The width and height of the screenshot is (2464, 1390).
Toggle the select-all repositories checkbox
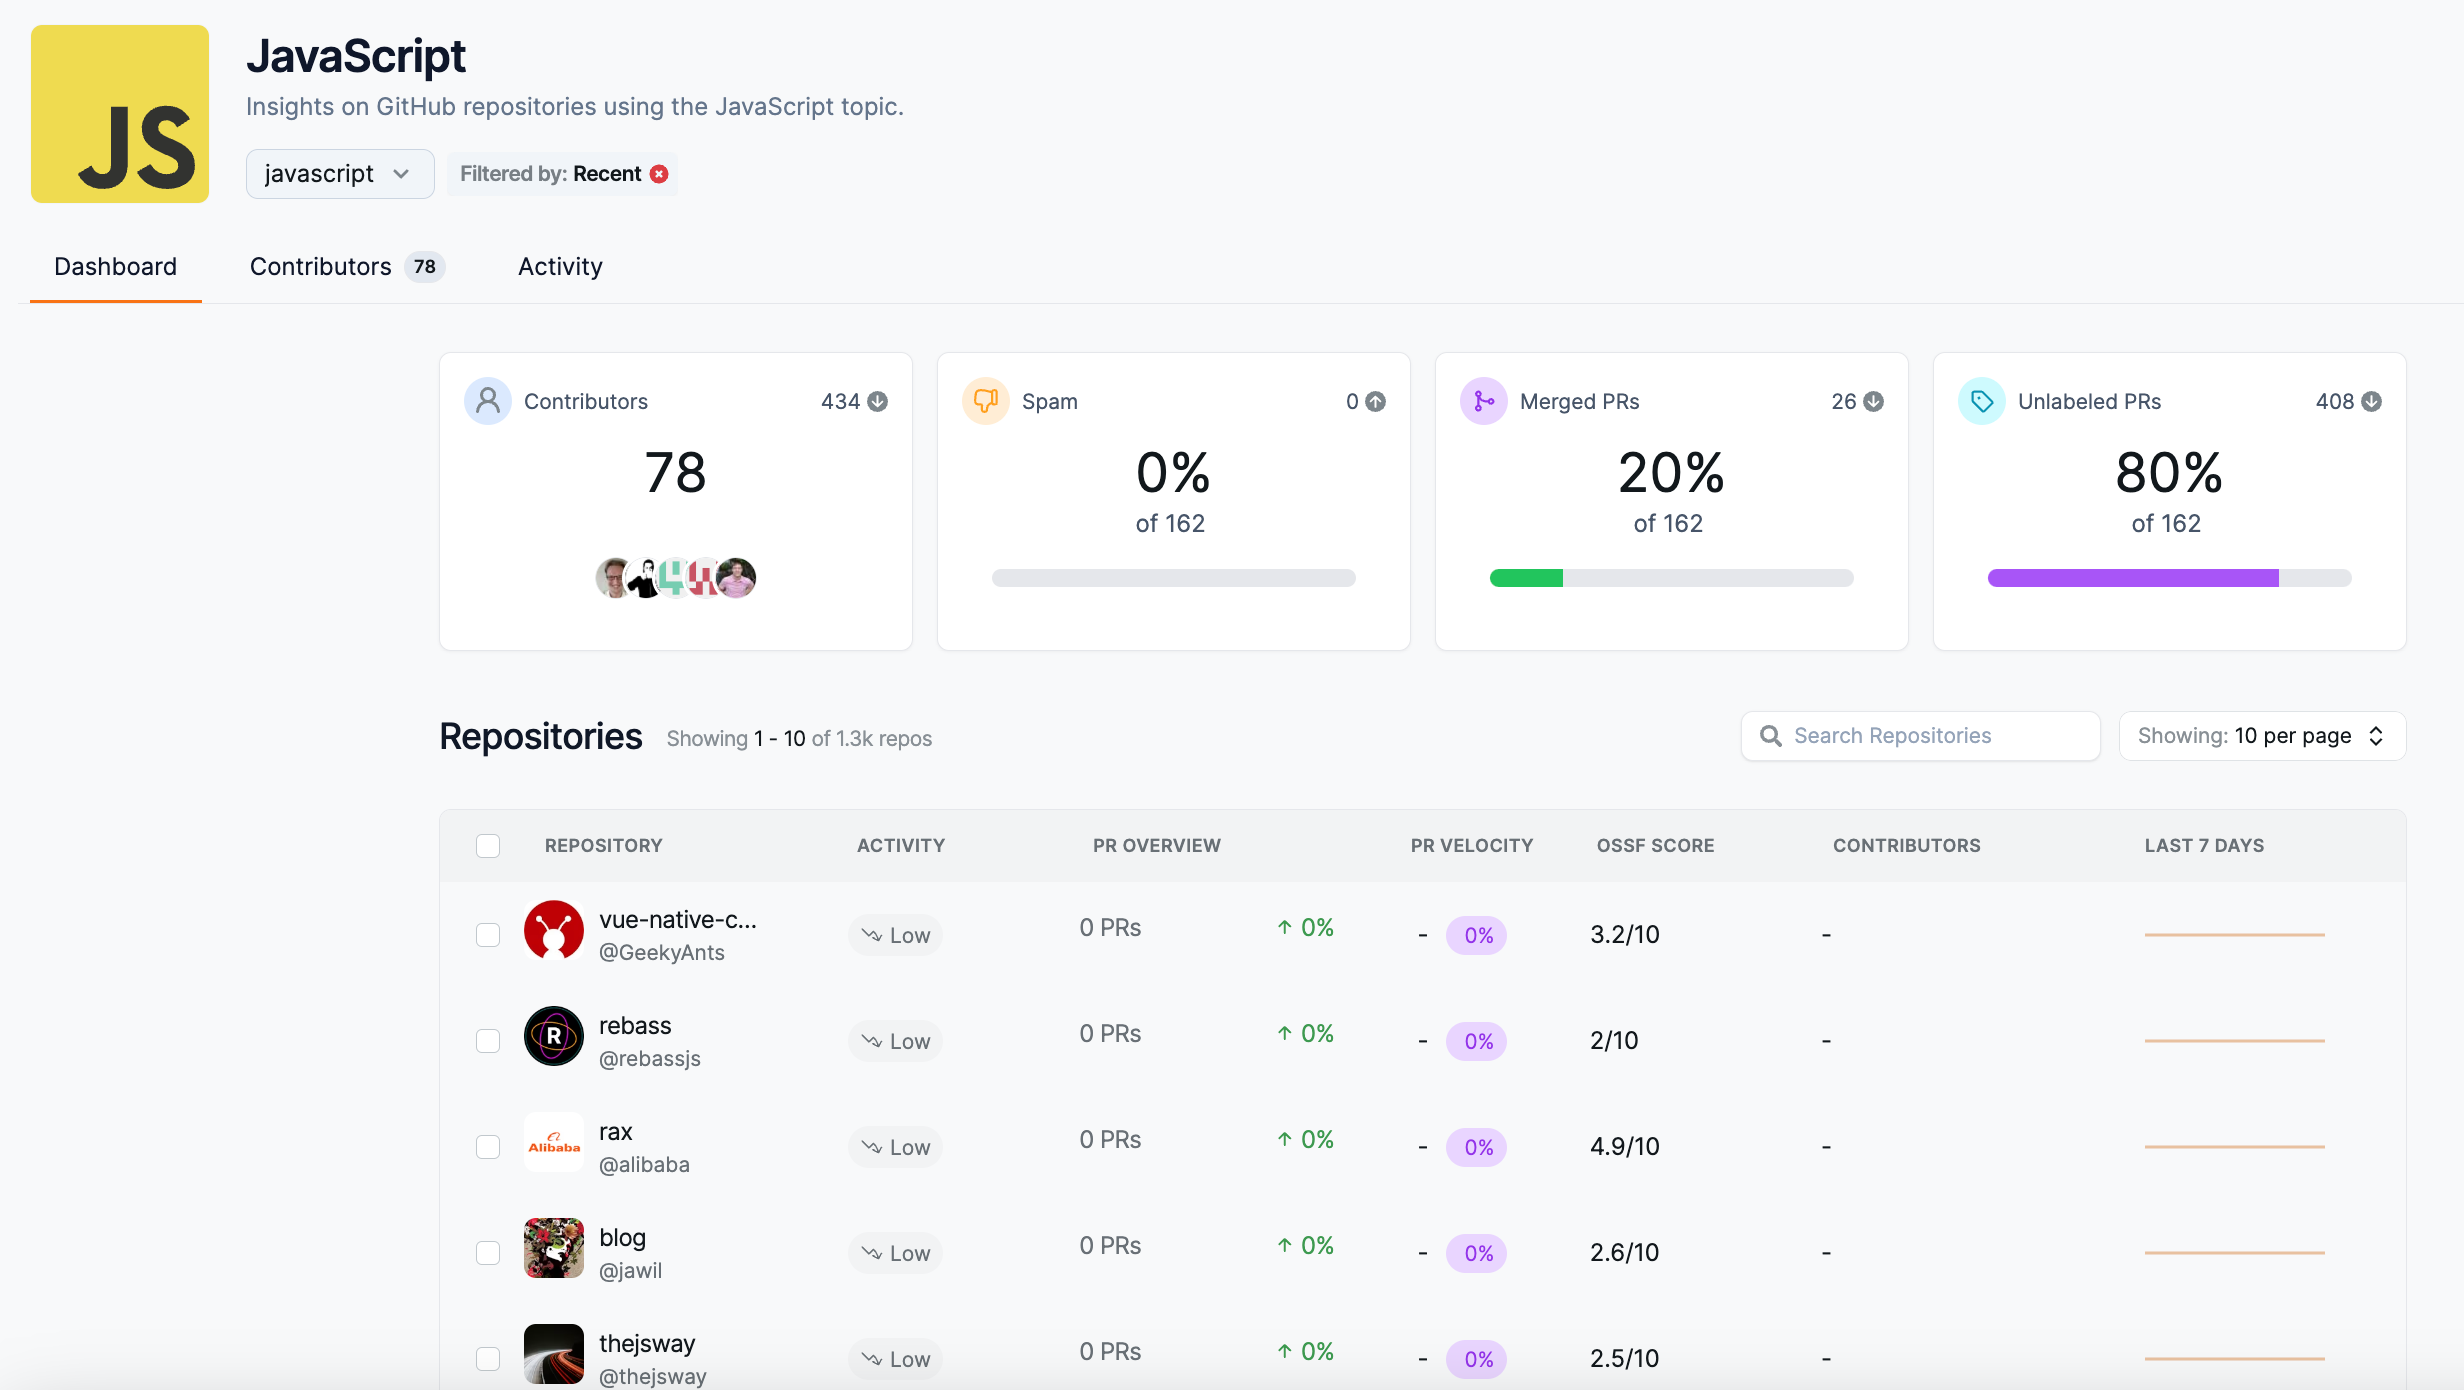488,846
